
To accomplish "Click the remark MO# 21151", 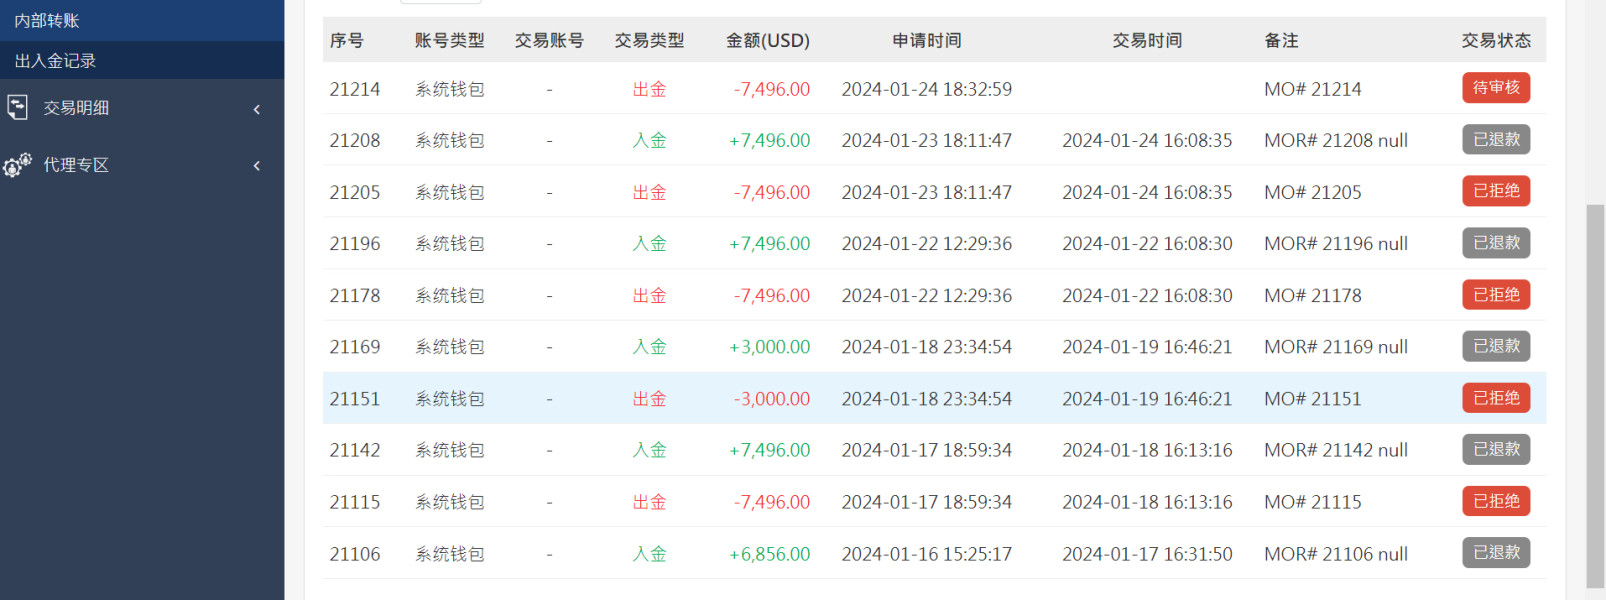I will [1313, 399].
